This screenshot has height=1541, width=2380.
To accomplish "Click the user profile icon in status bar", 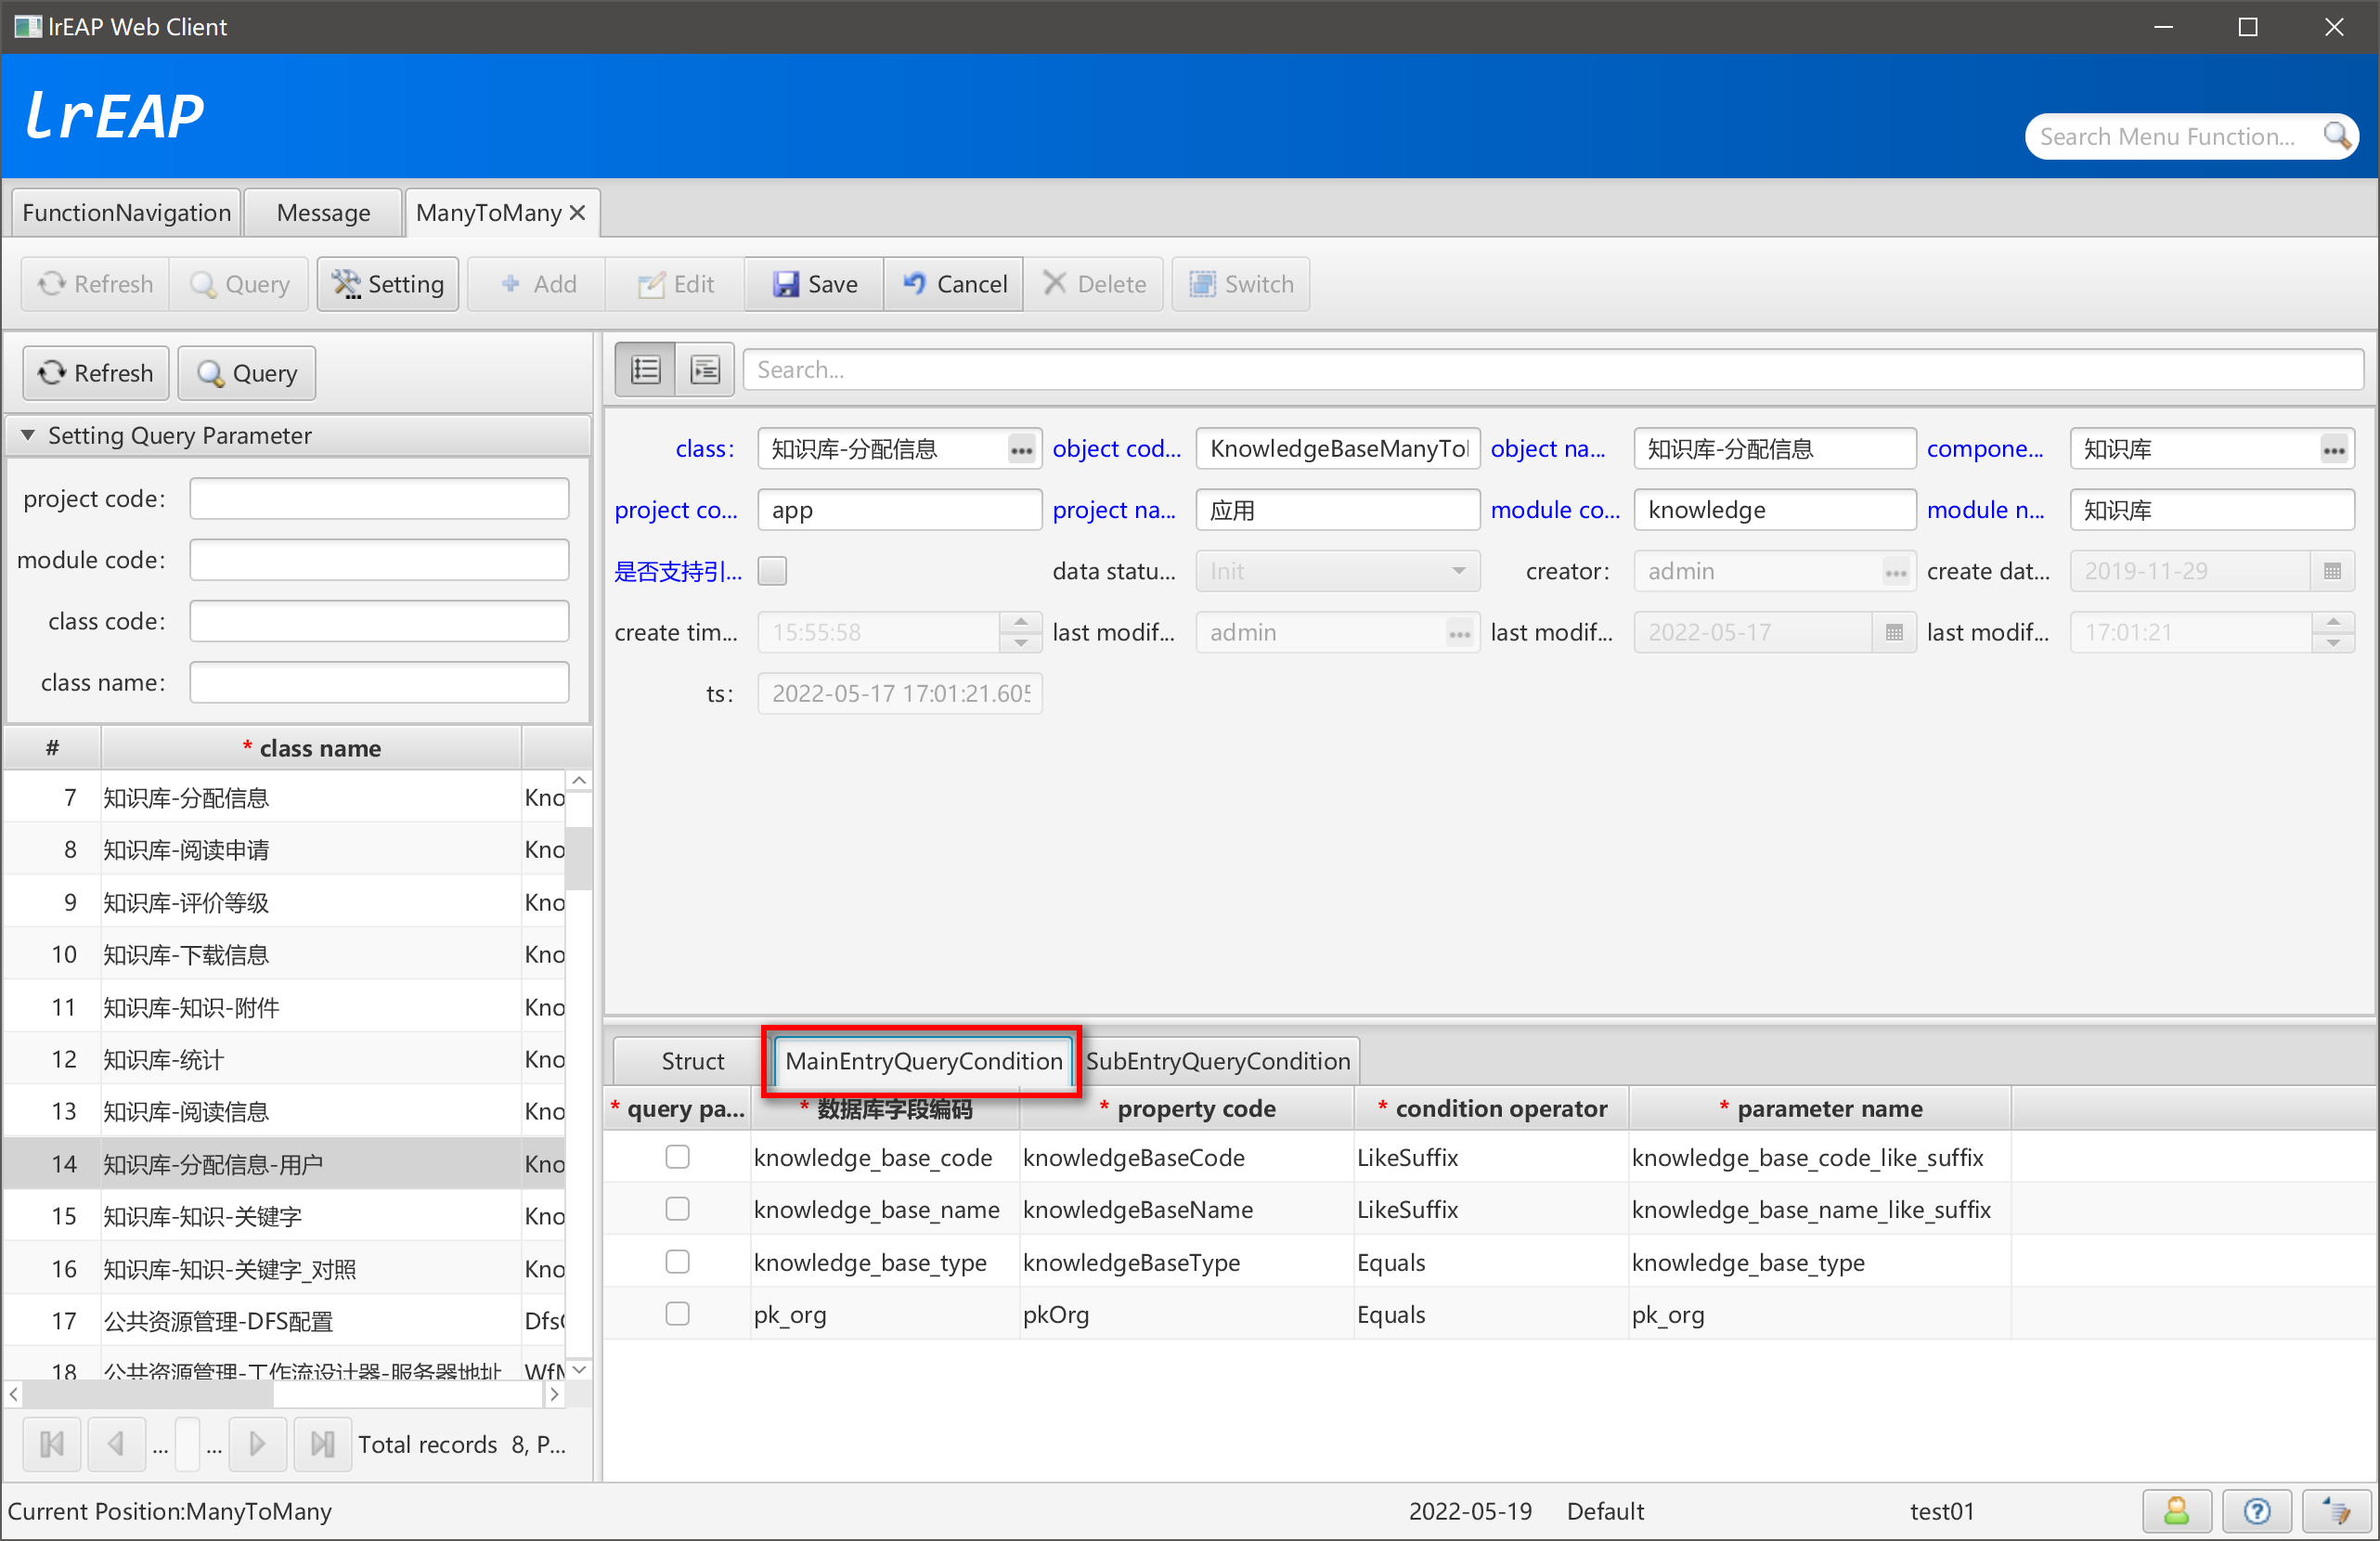I will pyautogui.click(x=2176, y=1511).
